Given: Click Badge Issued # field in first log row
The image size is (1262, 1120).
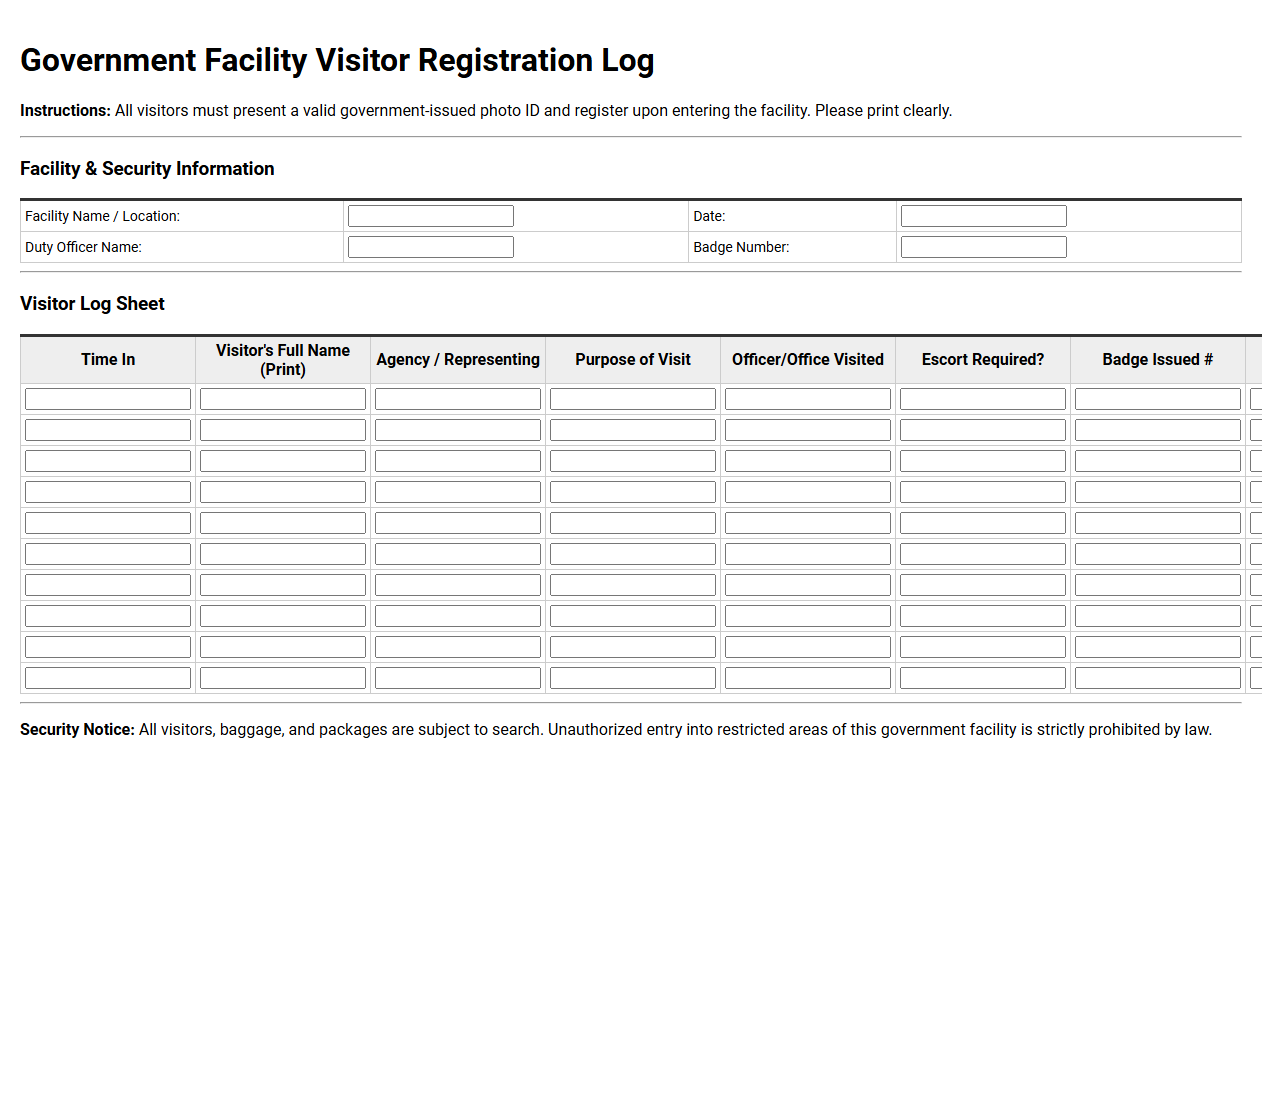Looking at the screenshot, I should pos(1158,399).
